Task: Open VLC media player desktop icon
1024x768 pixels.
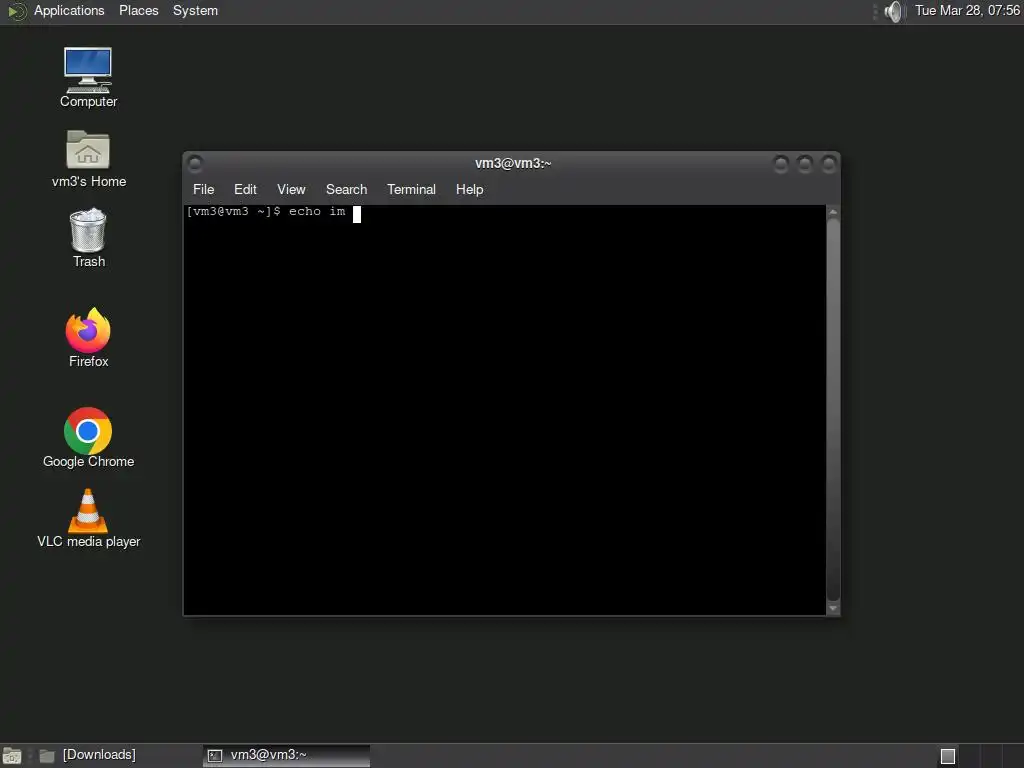Action: pos(88,518)
